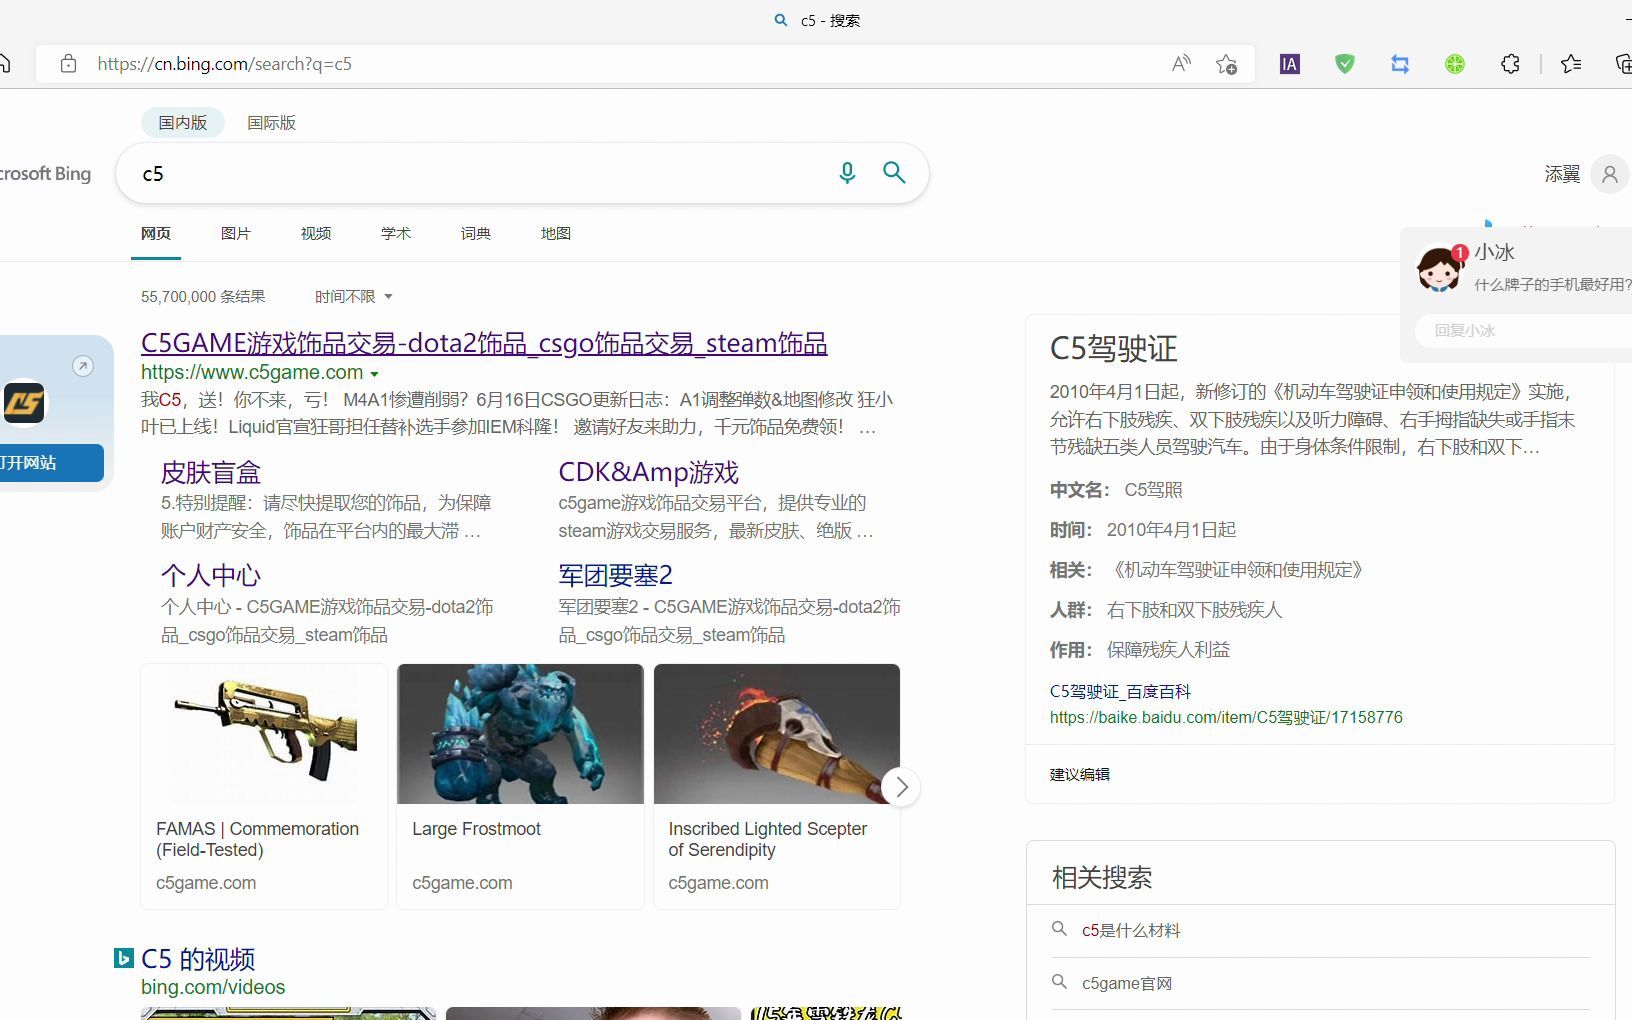Image resolution: width=1632 pixels, height=1020 pixels.
Task: Click the user profile avatar icon
Action: [x=1610, y=174]
